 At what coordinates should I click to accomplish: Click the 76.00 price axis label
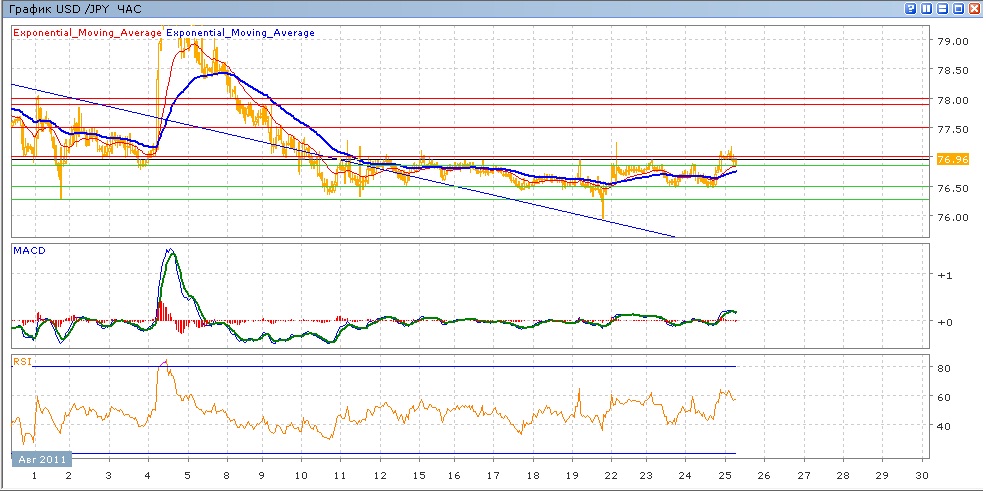point(952,217)
